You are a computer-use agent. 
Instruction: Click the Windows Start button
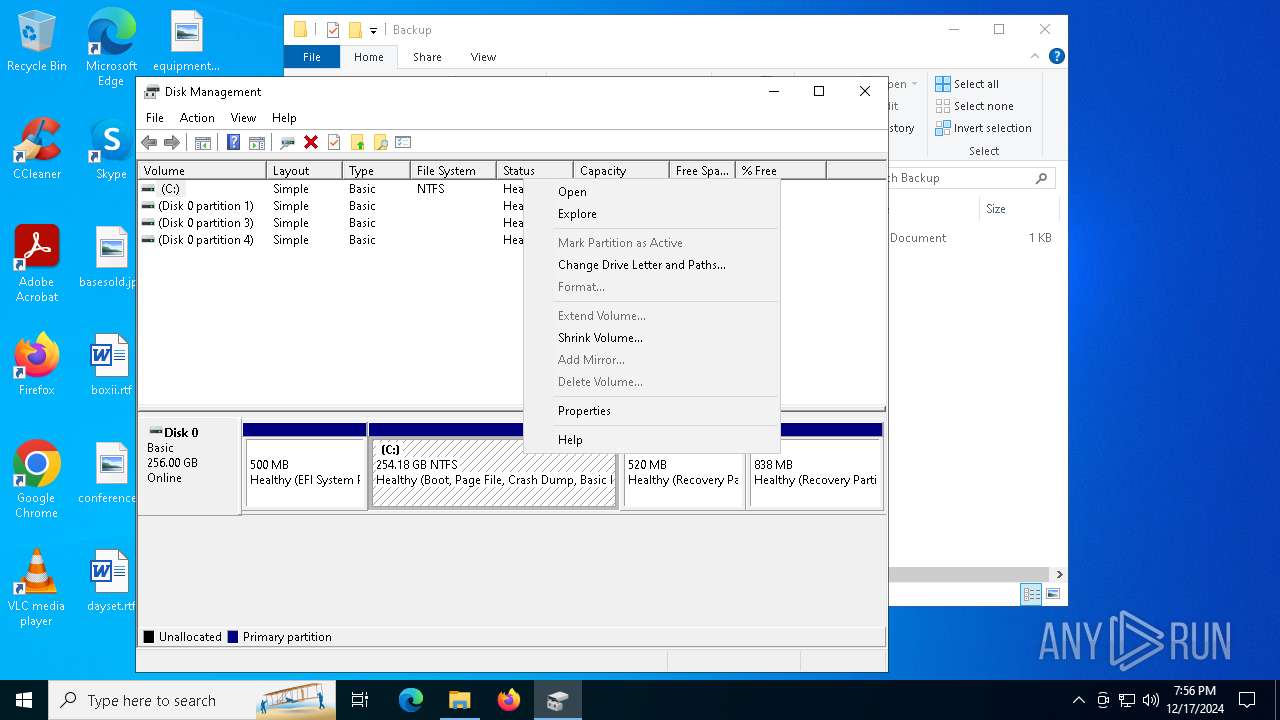pyautogui.click(x=24, y=700)
